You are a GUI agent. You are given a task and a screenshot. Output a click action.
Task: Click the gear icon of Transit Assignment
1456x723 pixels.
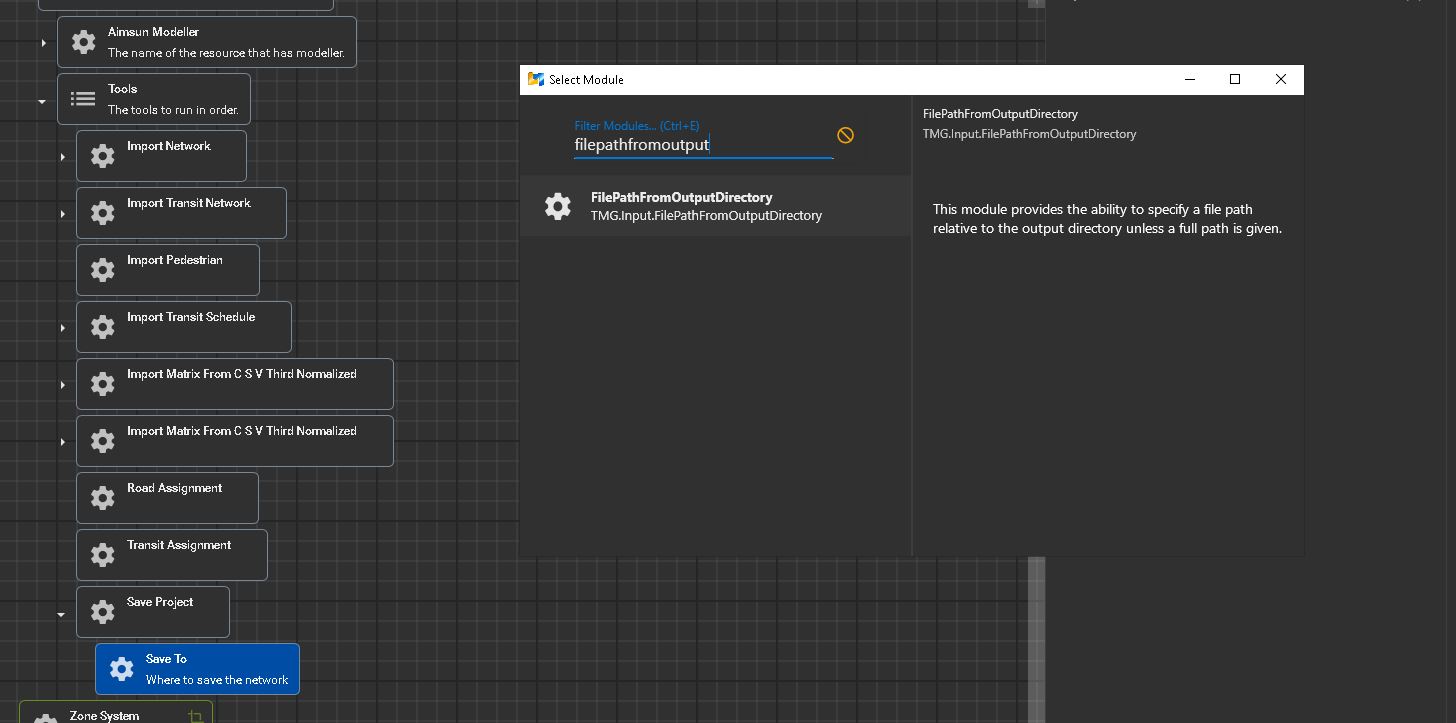click(103, 555)
